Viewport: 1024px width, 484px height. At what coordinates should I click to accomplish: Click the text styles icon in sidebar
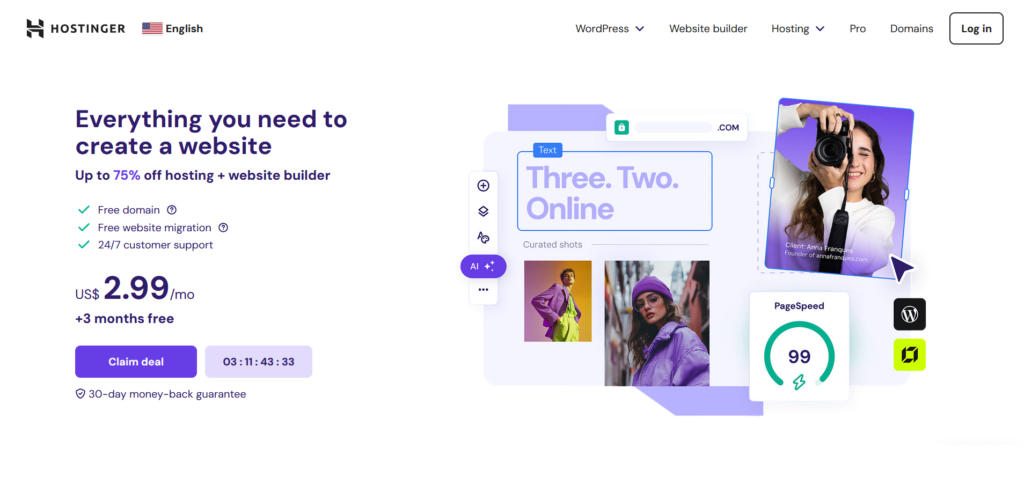coord(483,237)
